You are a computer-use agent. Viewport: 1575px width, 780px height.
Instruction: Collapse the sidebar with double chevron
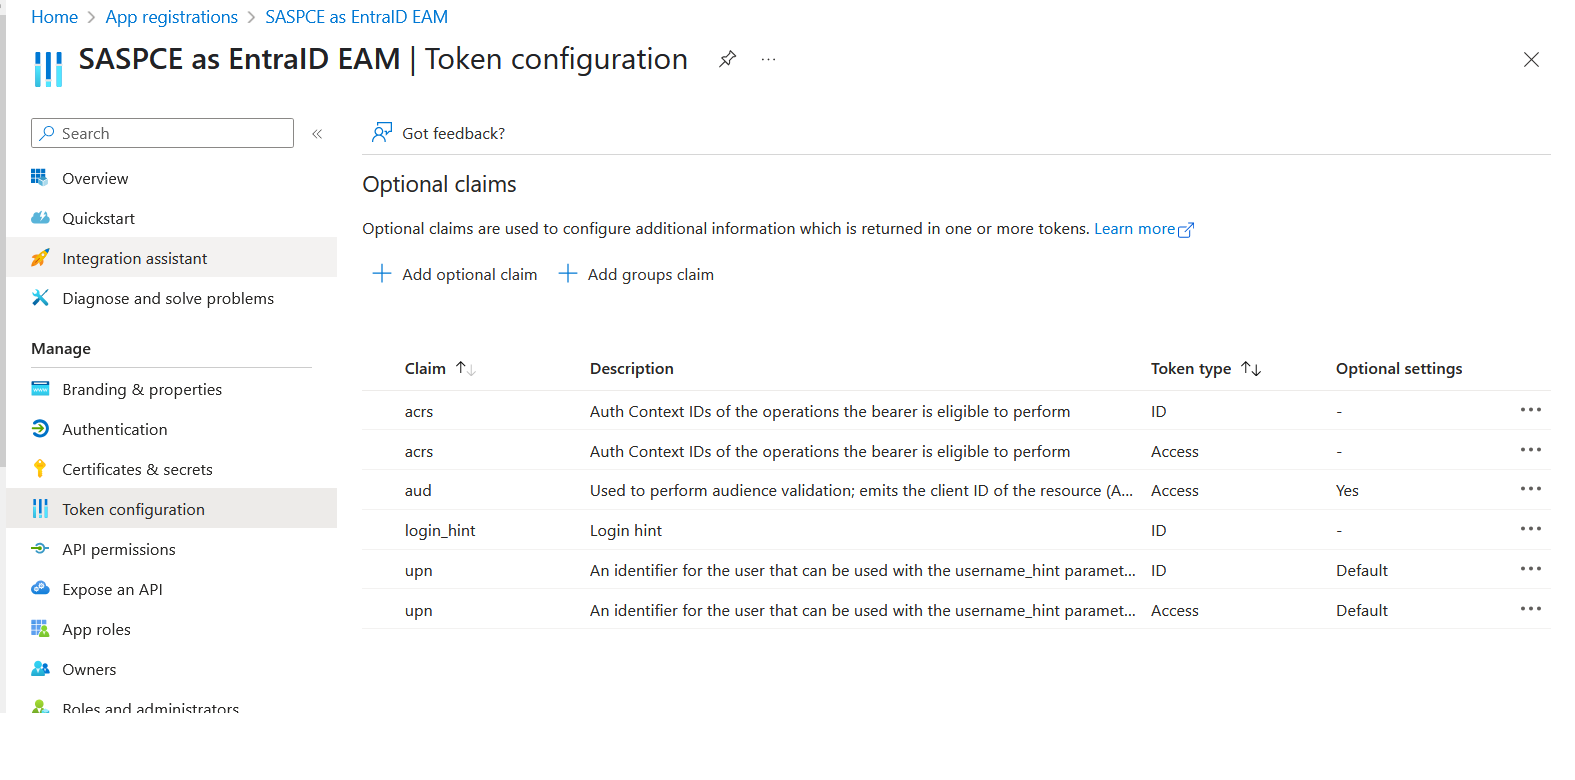click(x=317, y=134)
